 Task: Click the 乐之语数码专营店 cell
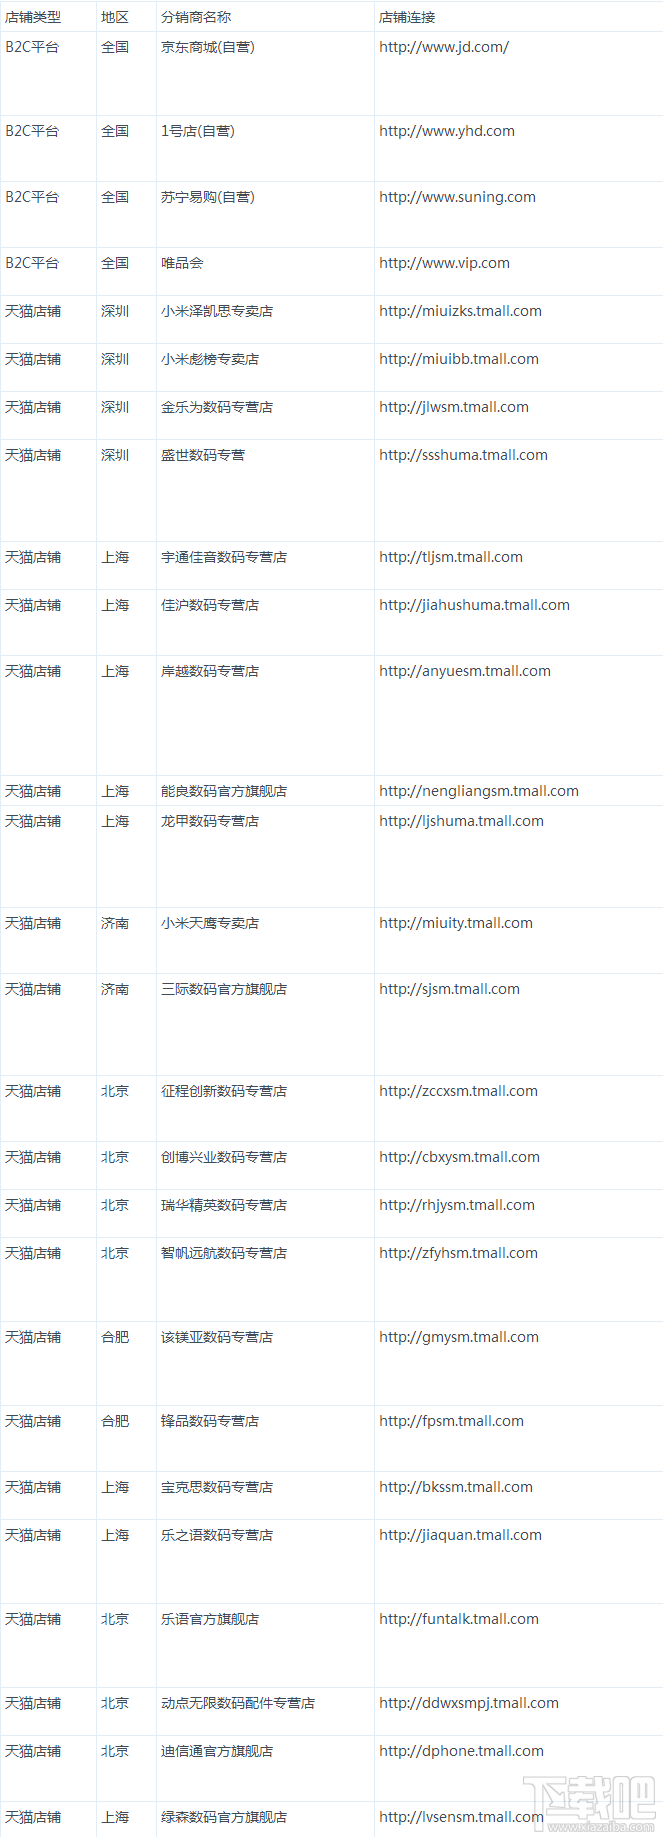[x=217, y=1535]
